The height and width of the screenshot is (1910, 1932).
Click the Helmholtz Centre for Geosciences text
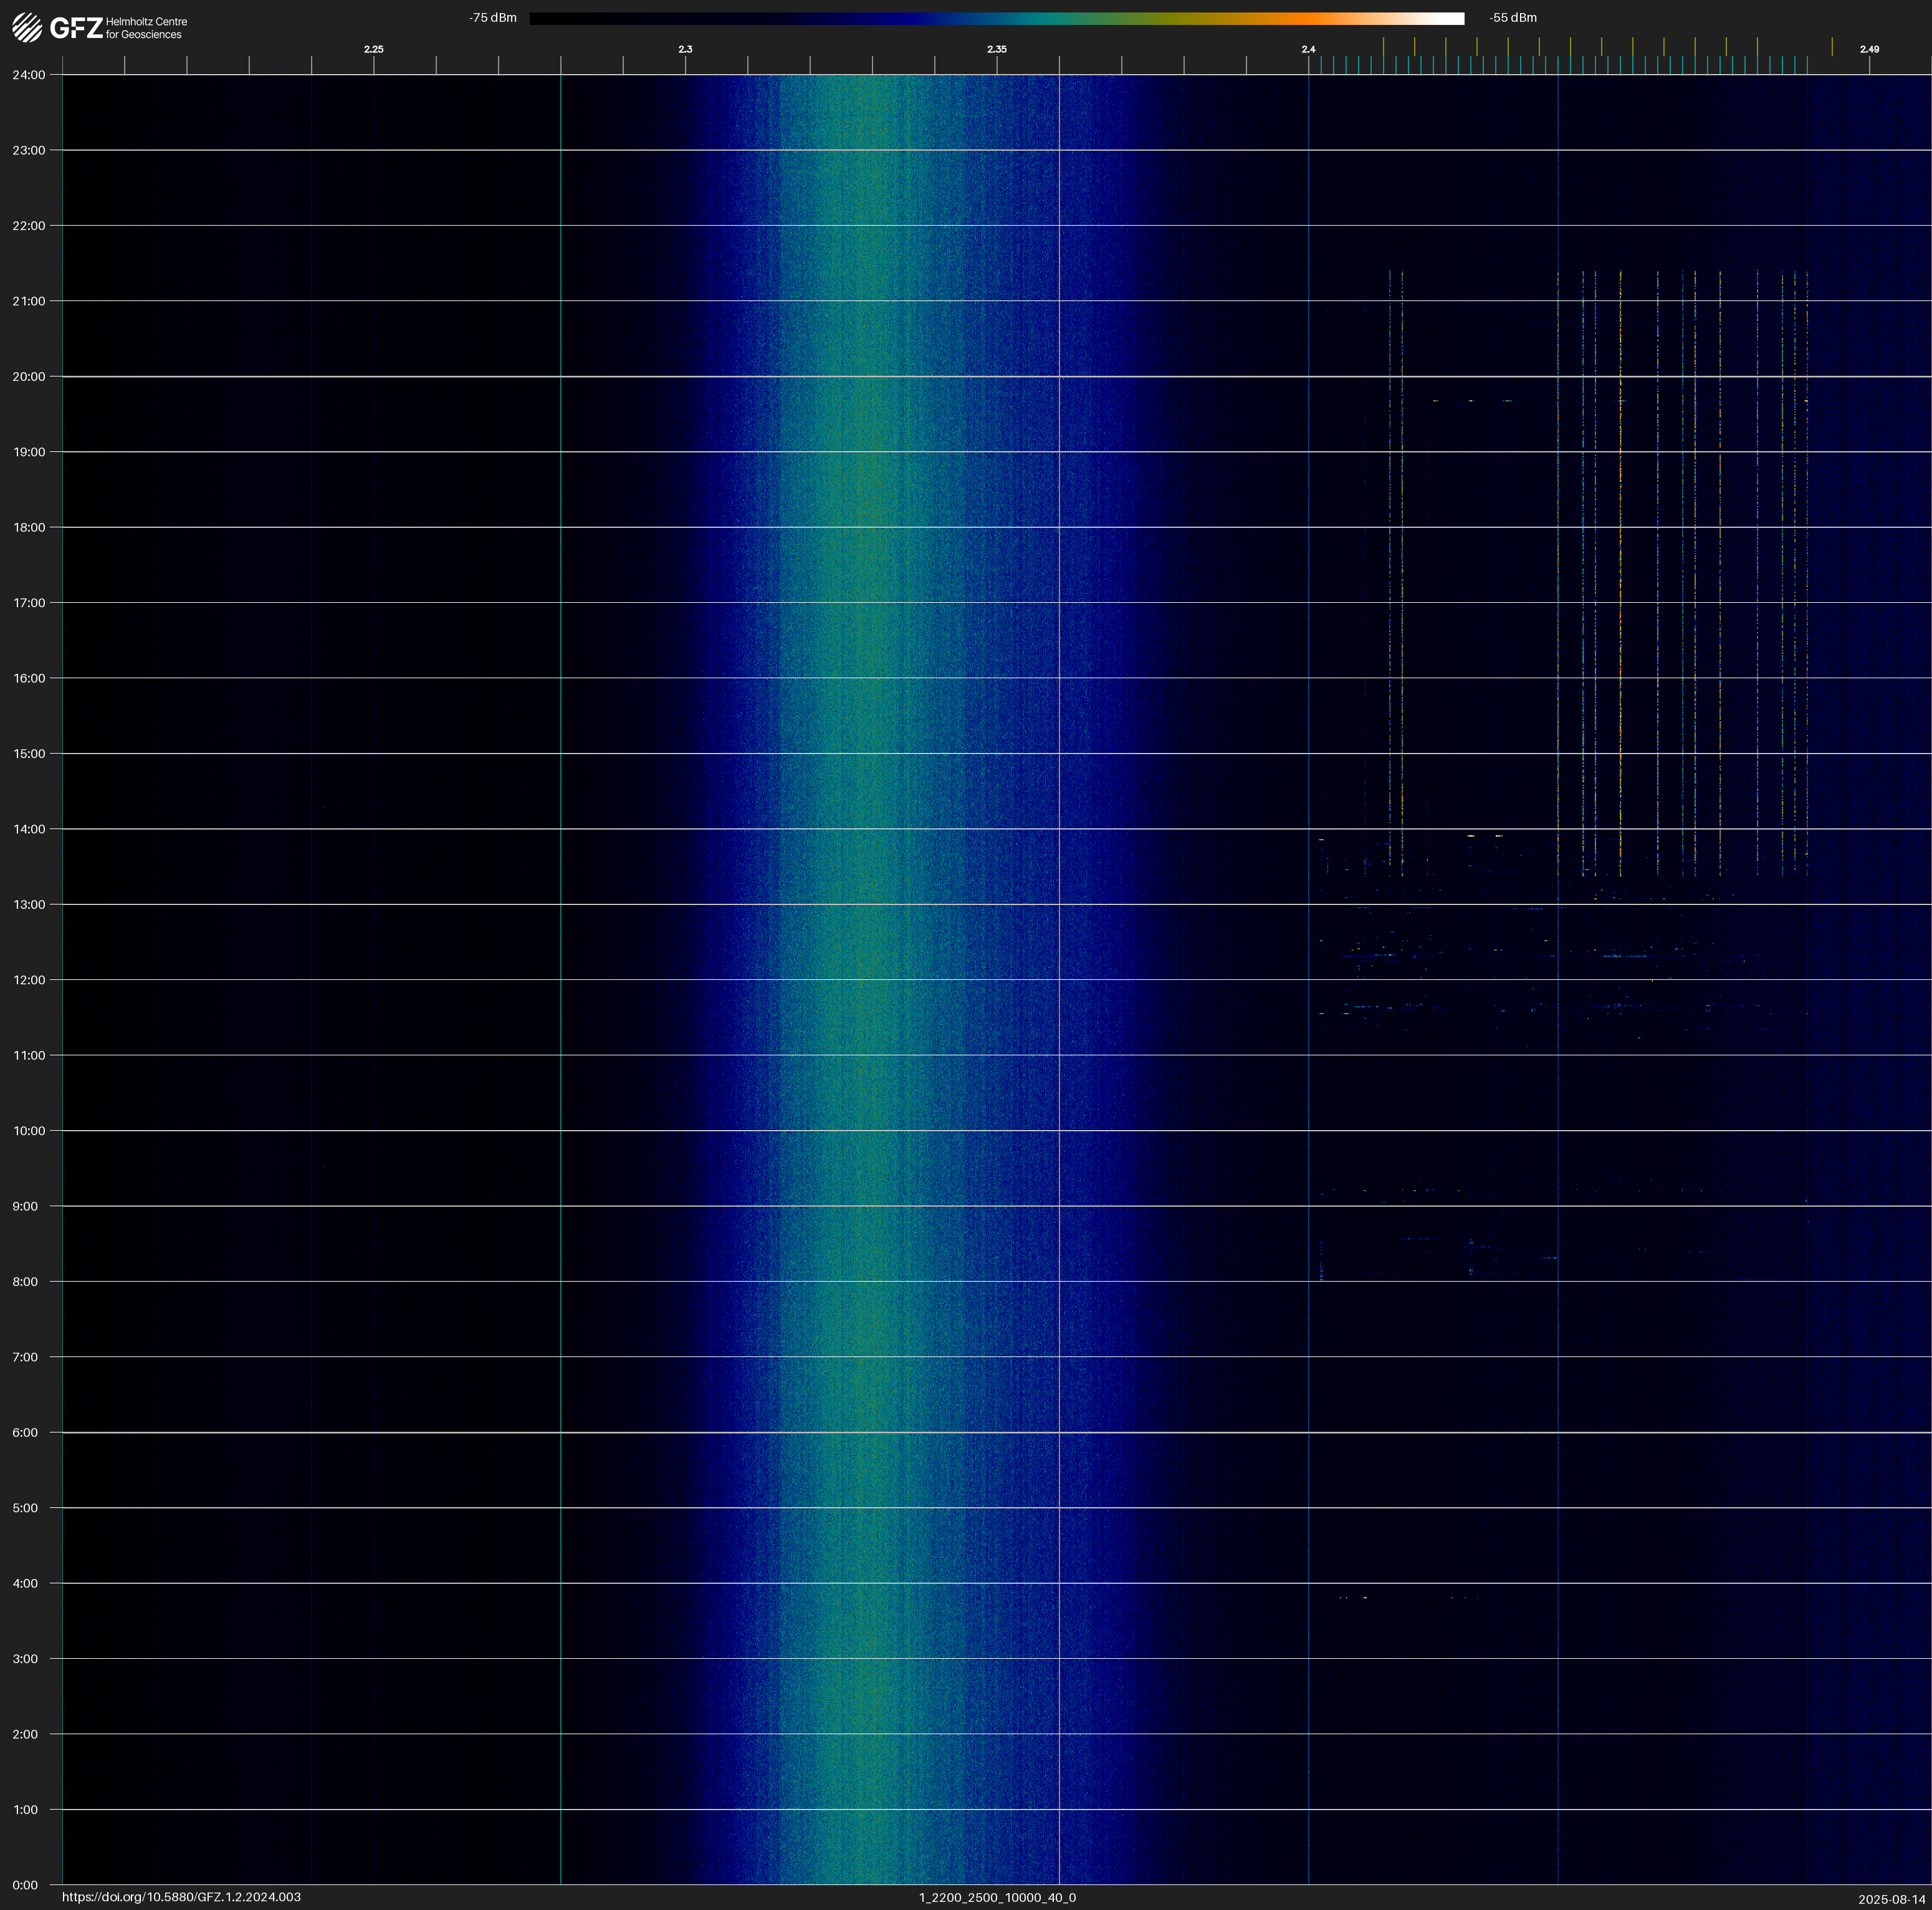tap(146, 28)
